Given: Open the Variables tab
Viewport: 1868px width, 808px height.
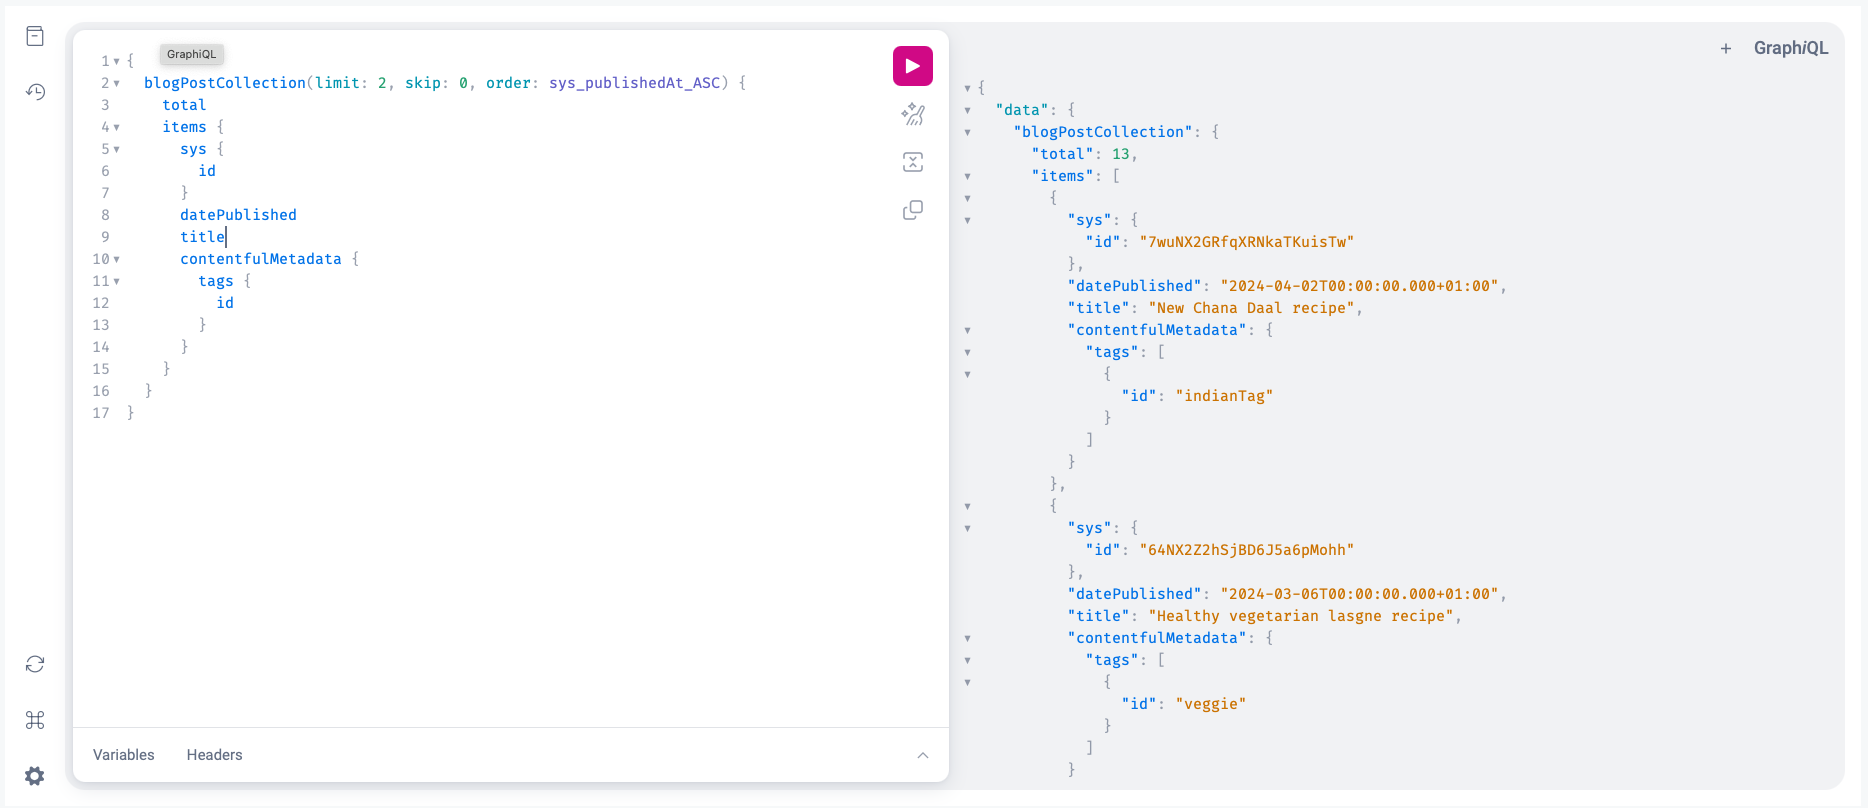Looking at the screenshot, I should coord(123,755).
